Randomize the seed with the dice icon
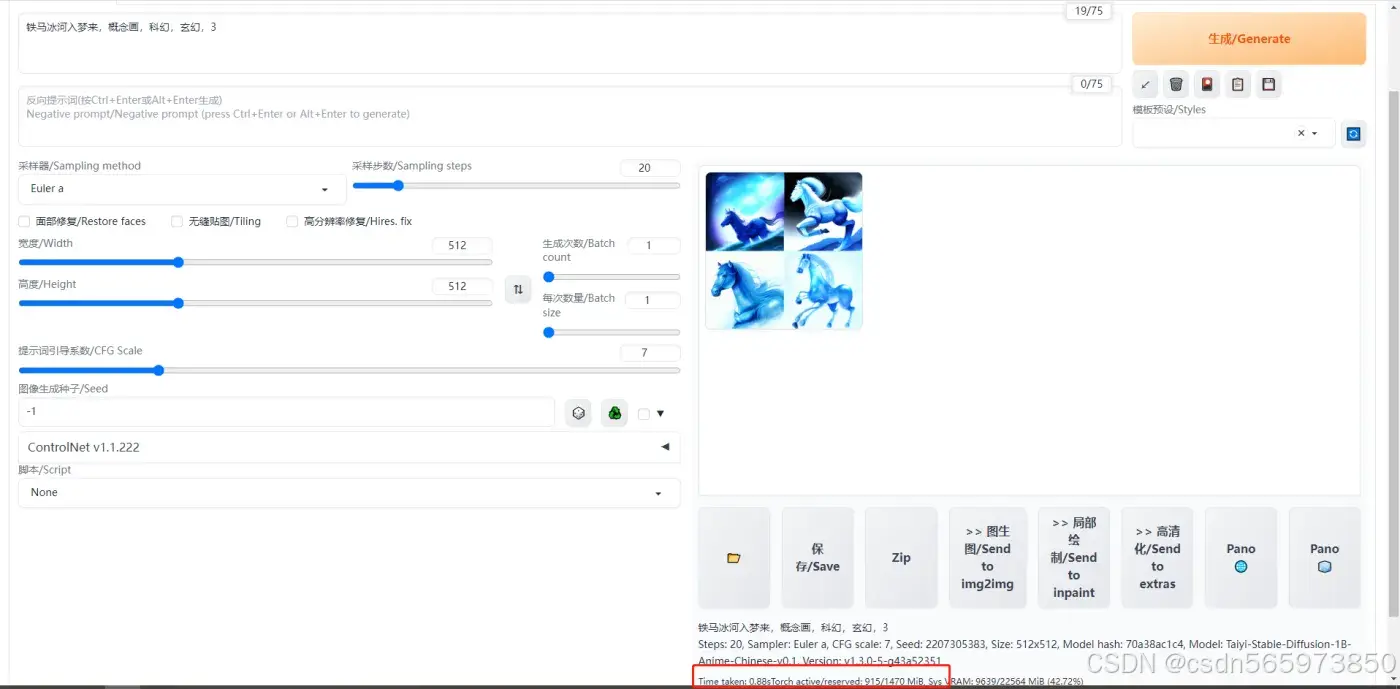Image resolution: width=1400 pixels, height=689 pixels. tap(578, 412)
